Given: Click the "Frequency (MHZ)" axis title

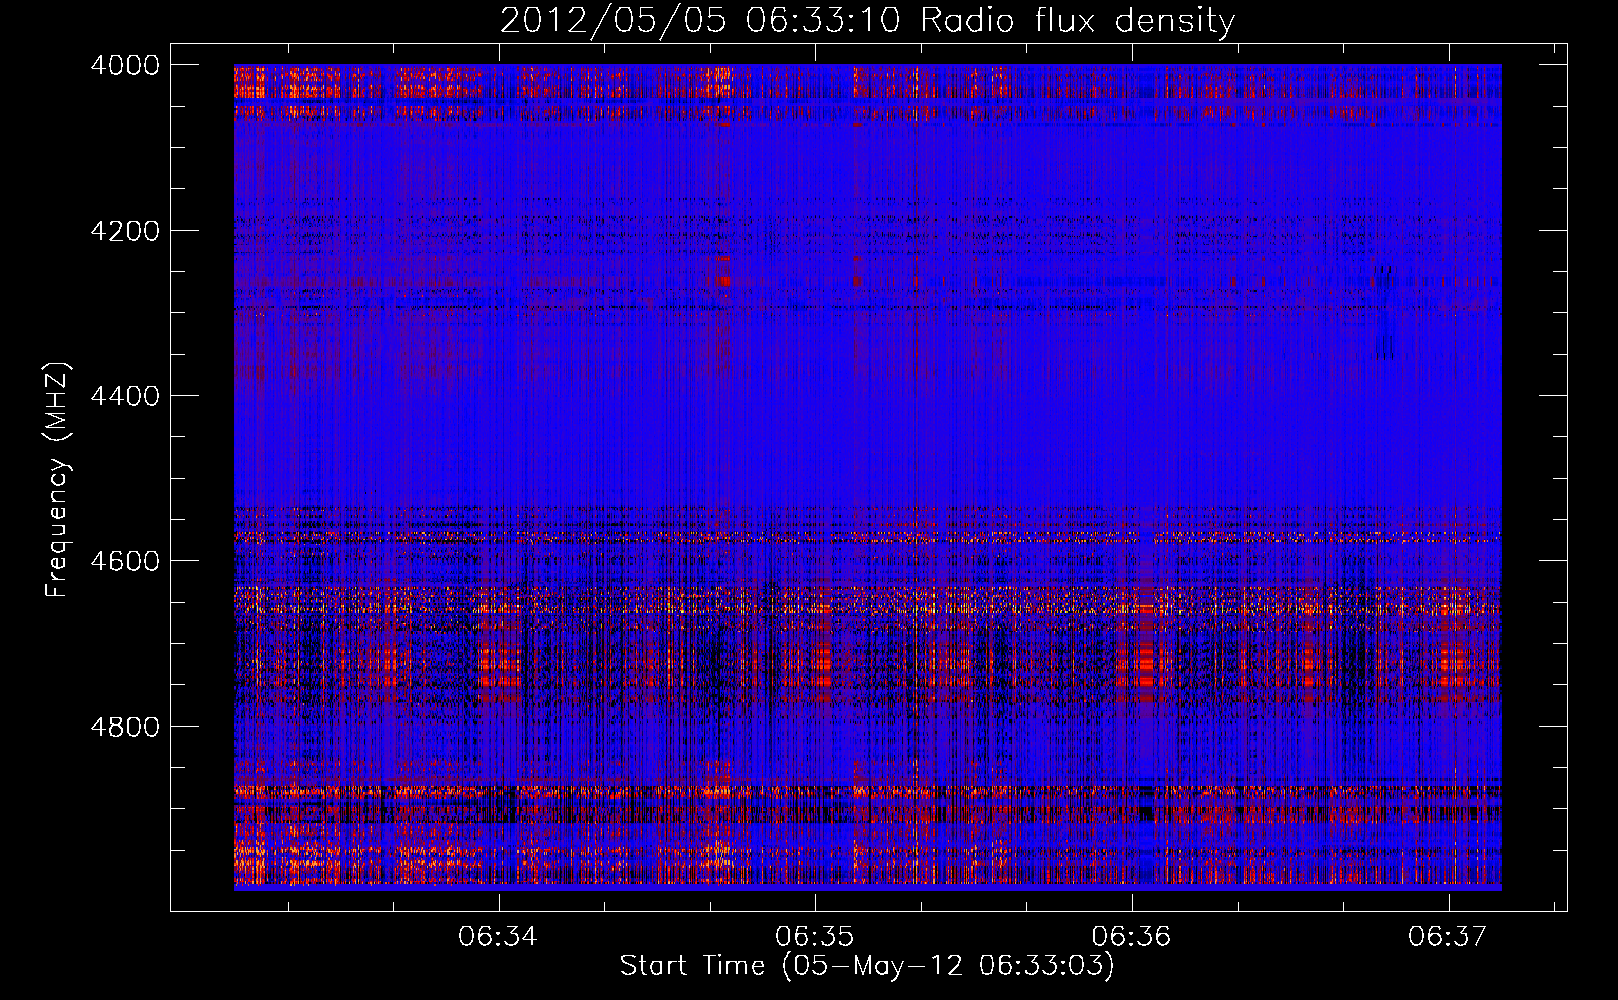Looking at the screenshot, I should [58, 480].
